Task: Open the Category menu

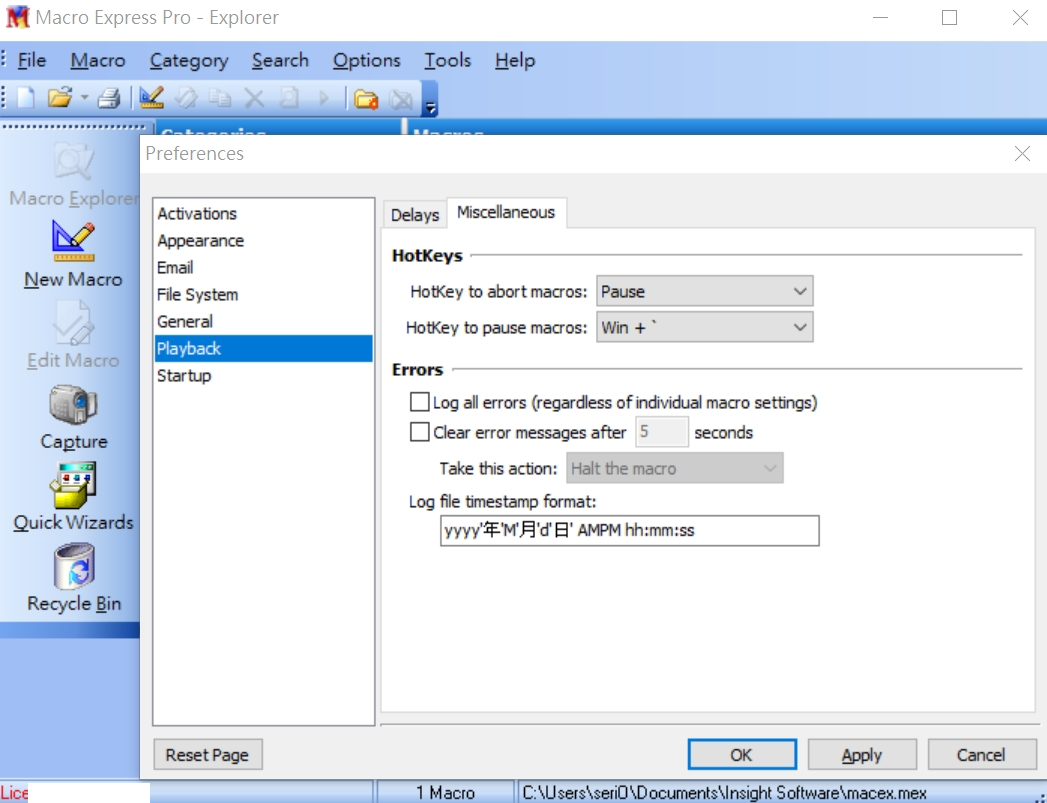Action: coord(189,60)
